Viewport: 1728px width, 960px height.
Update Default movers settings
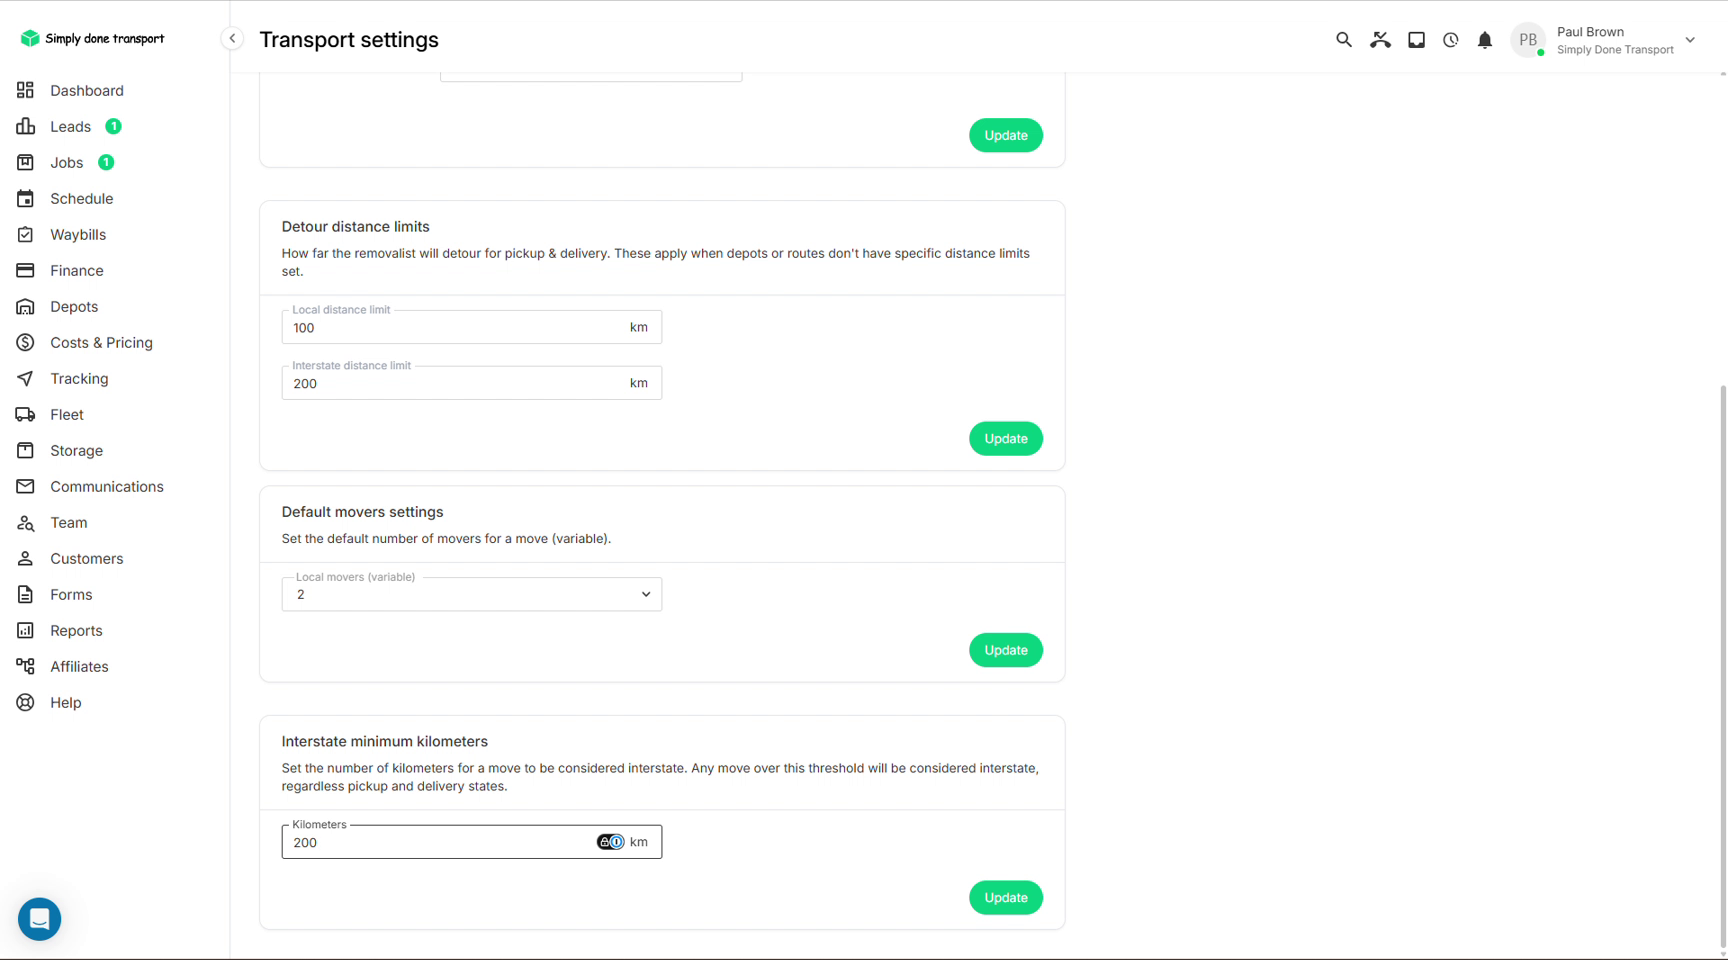tap(1005, 650)
